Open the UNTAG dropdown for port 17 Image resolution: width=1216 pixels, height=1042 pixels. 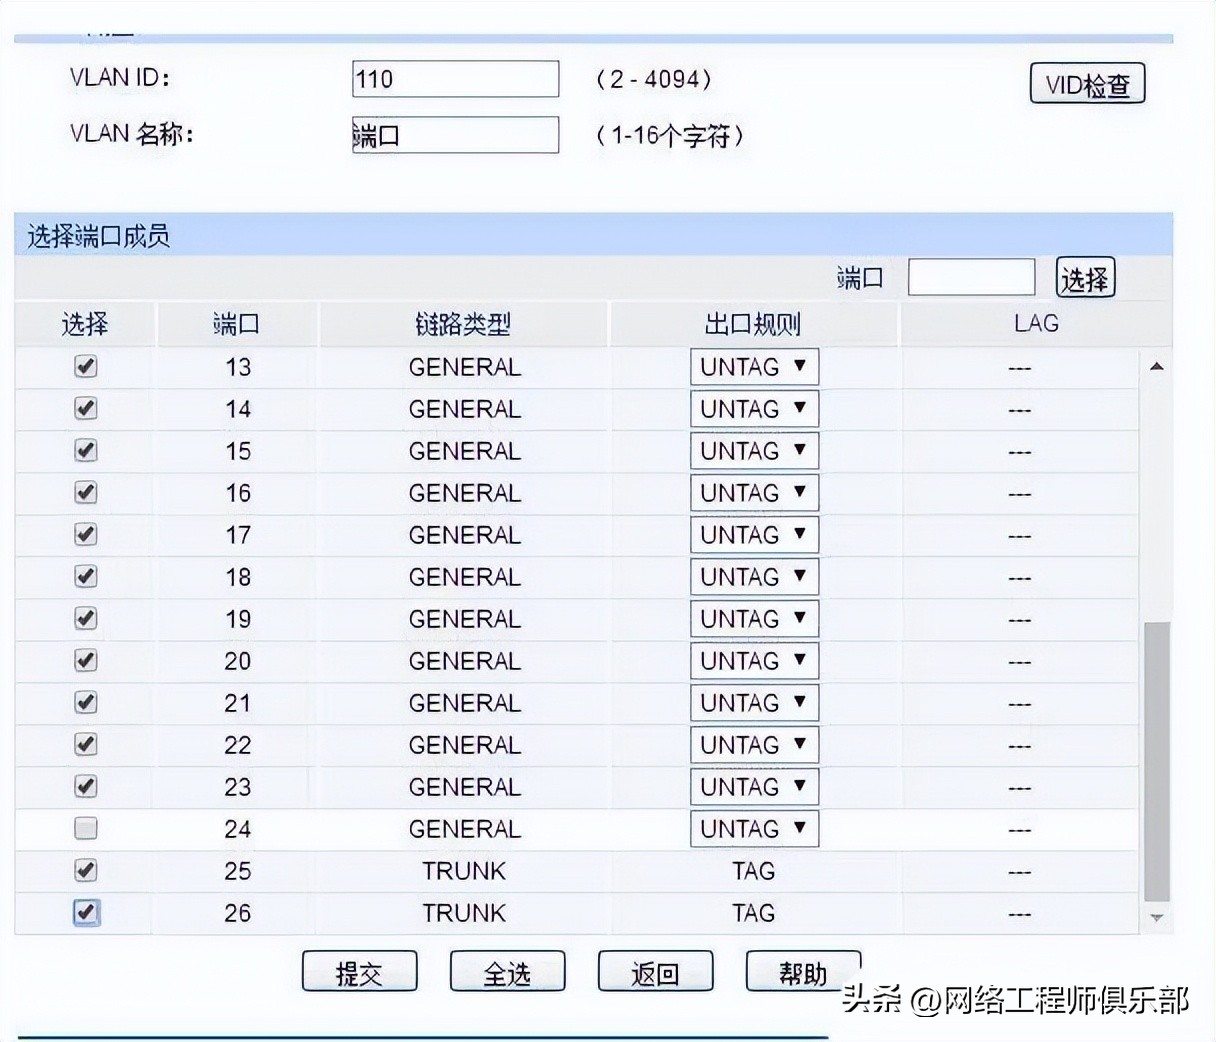click(x=753, y=534)
